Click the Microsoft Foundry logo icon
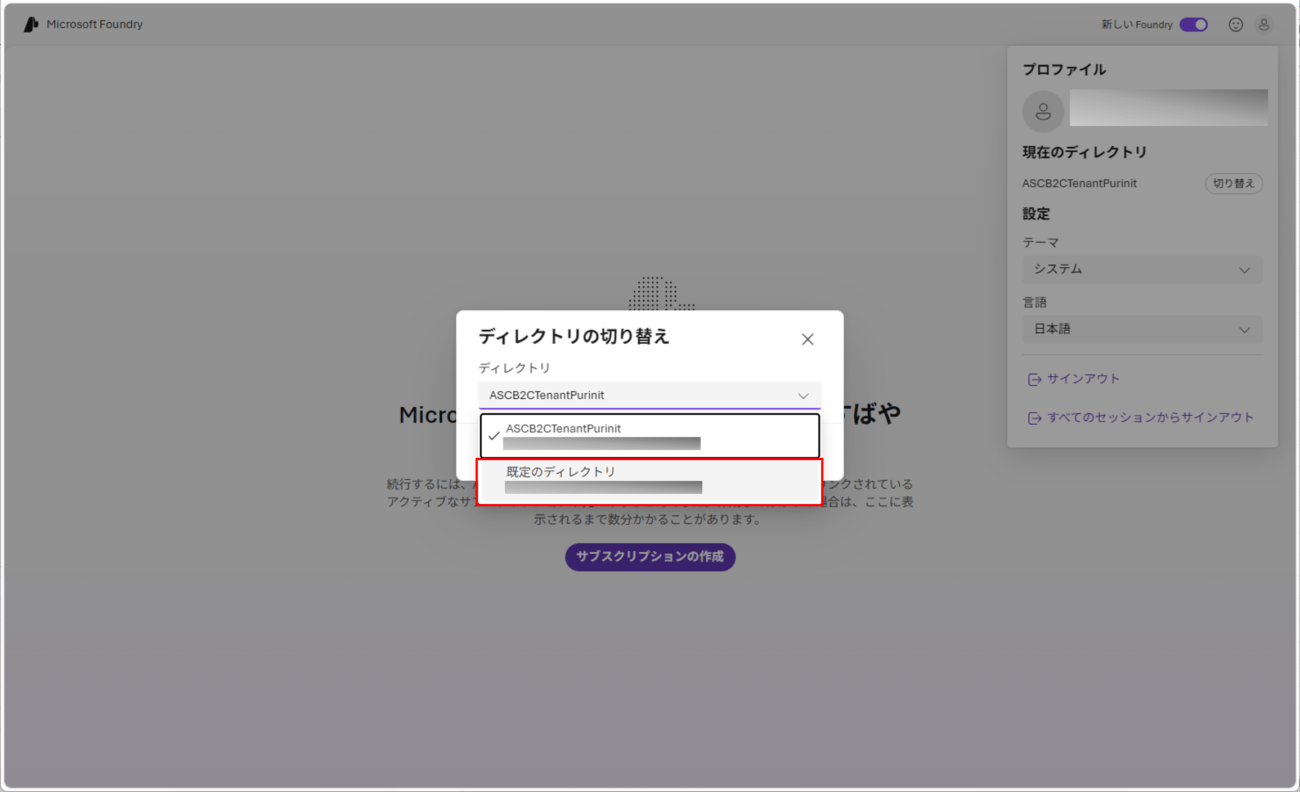The height and width of the screenshot is (792, 1300). pos(31,24)
